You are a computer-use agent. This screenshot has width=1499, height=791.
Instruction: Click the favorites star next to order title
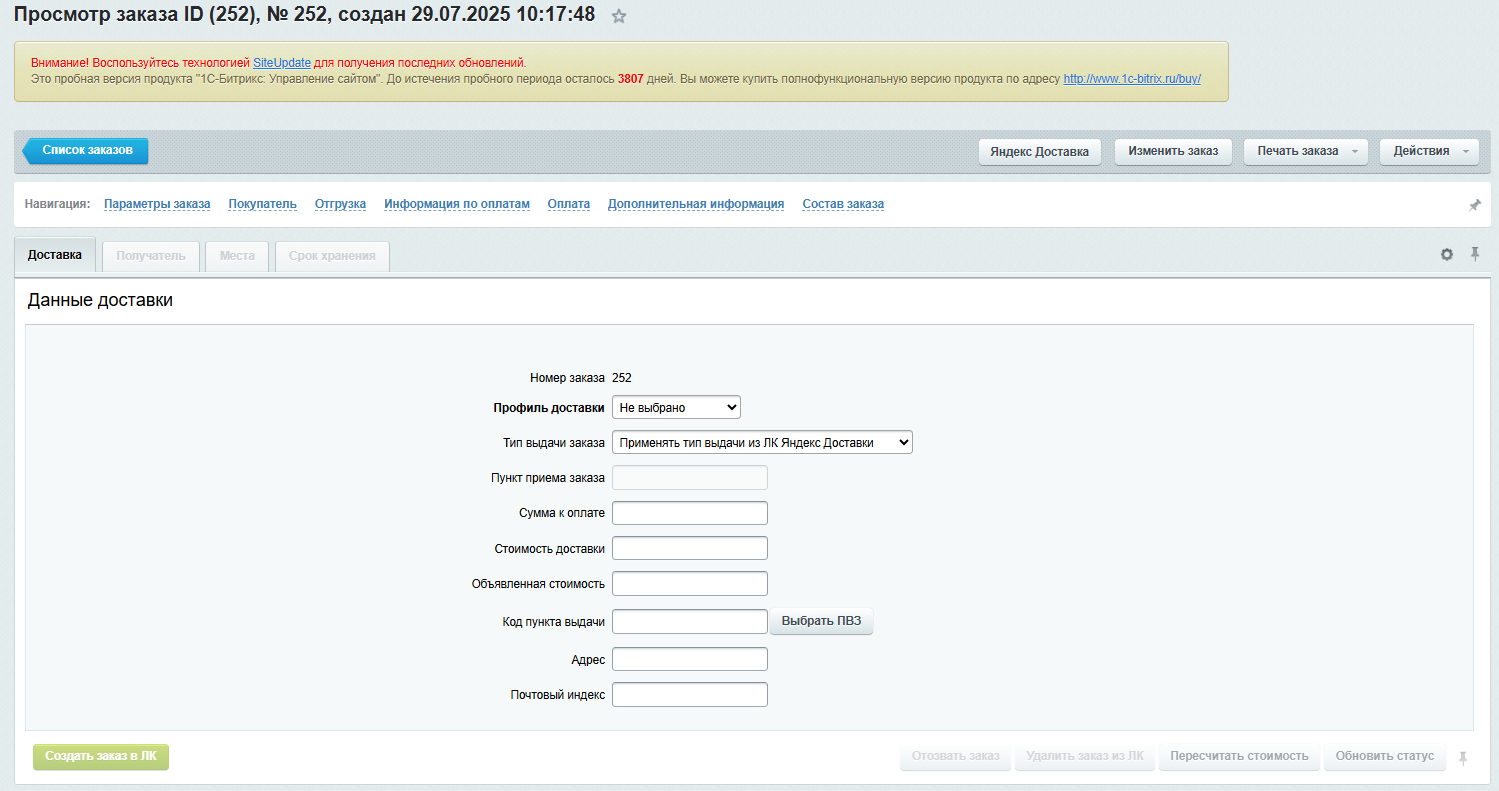coord(619,16)
